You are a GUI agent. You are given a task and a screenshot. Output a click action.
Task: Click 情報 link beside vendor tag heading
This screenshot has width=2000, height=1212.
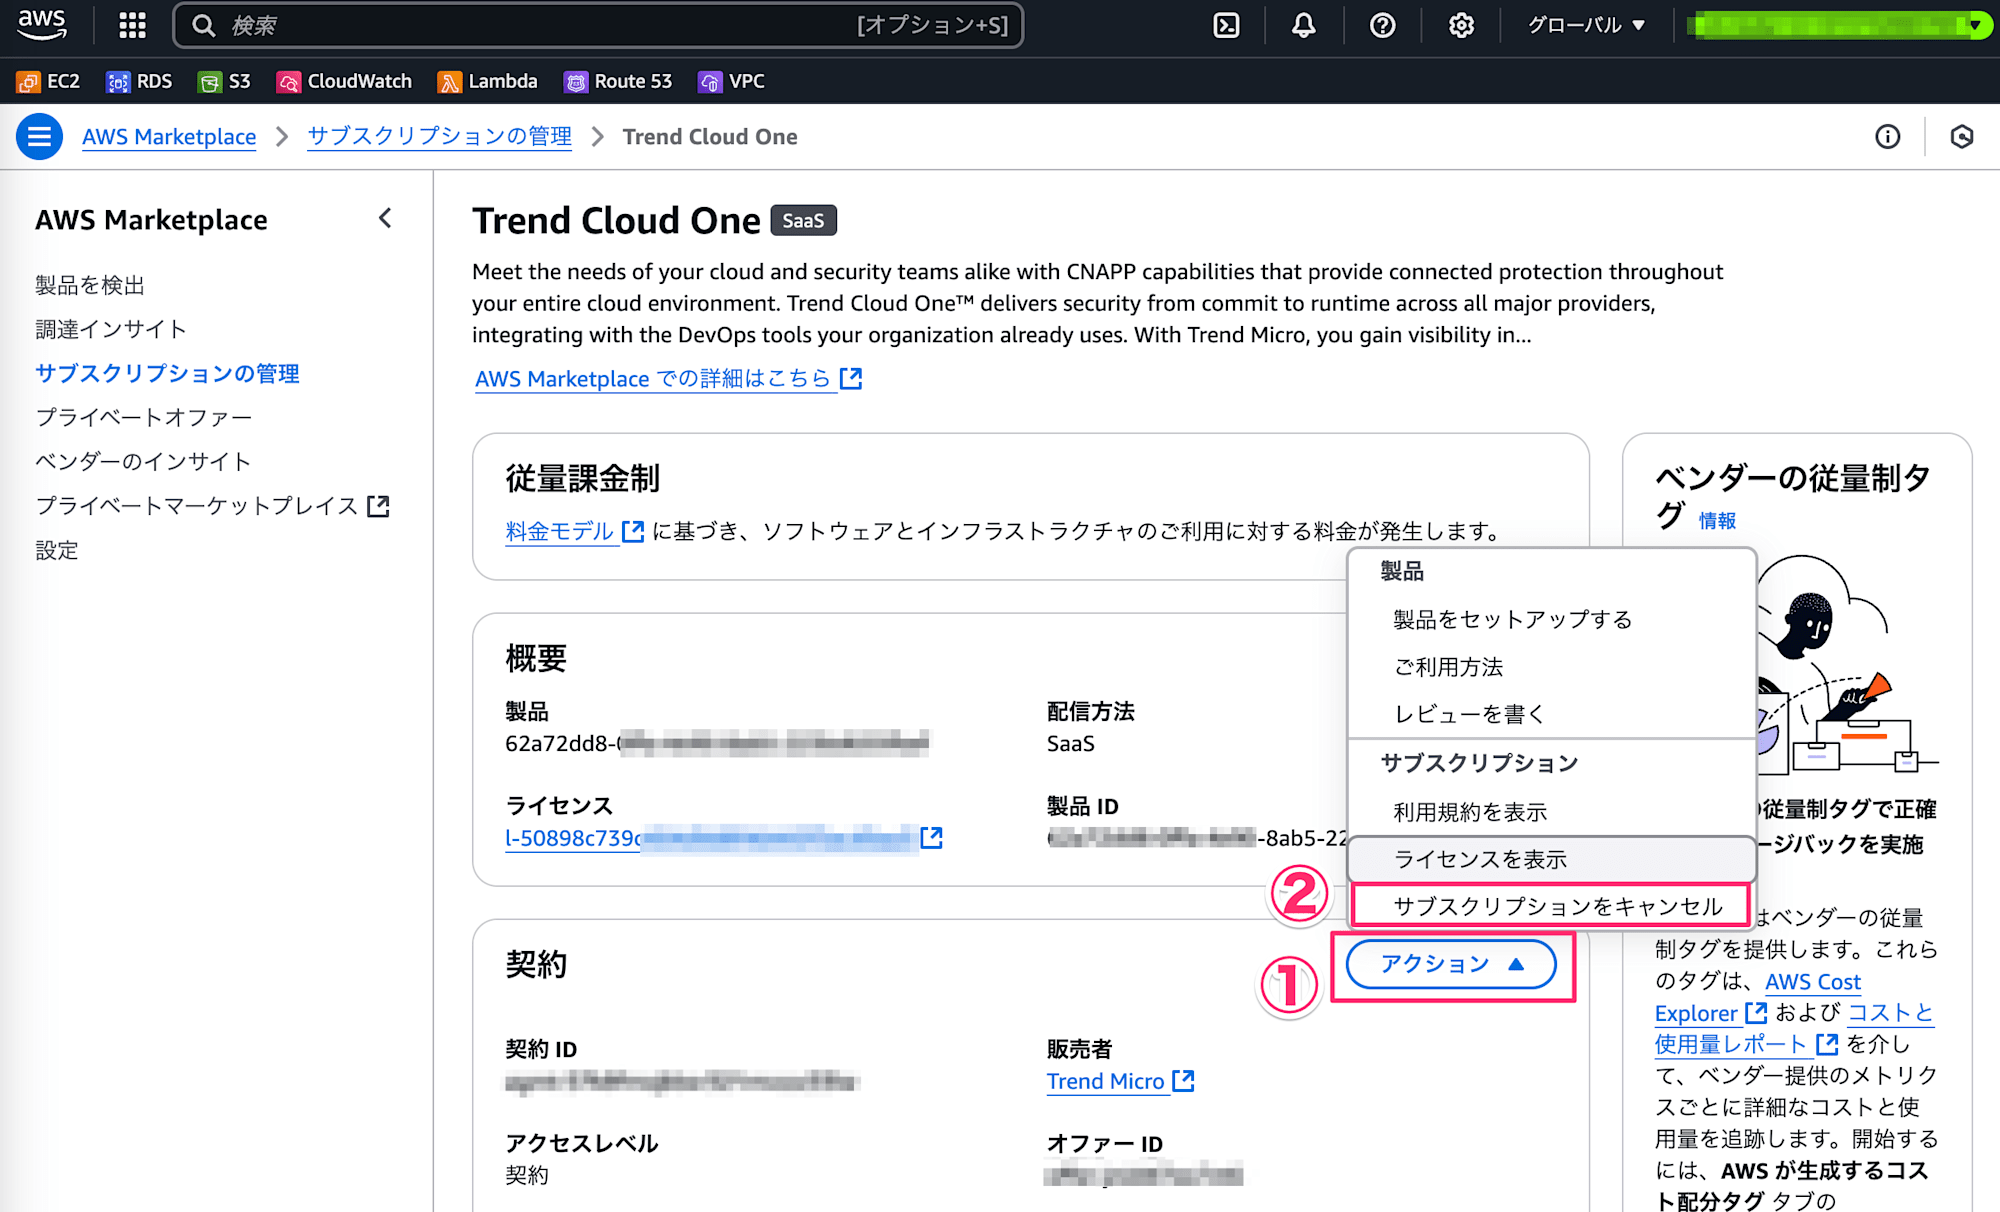pos(1717,521)
